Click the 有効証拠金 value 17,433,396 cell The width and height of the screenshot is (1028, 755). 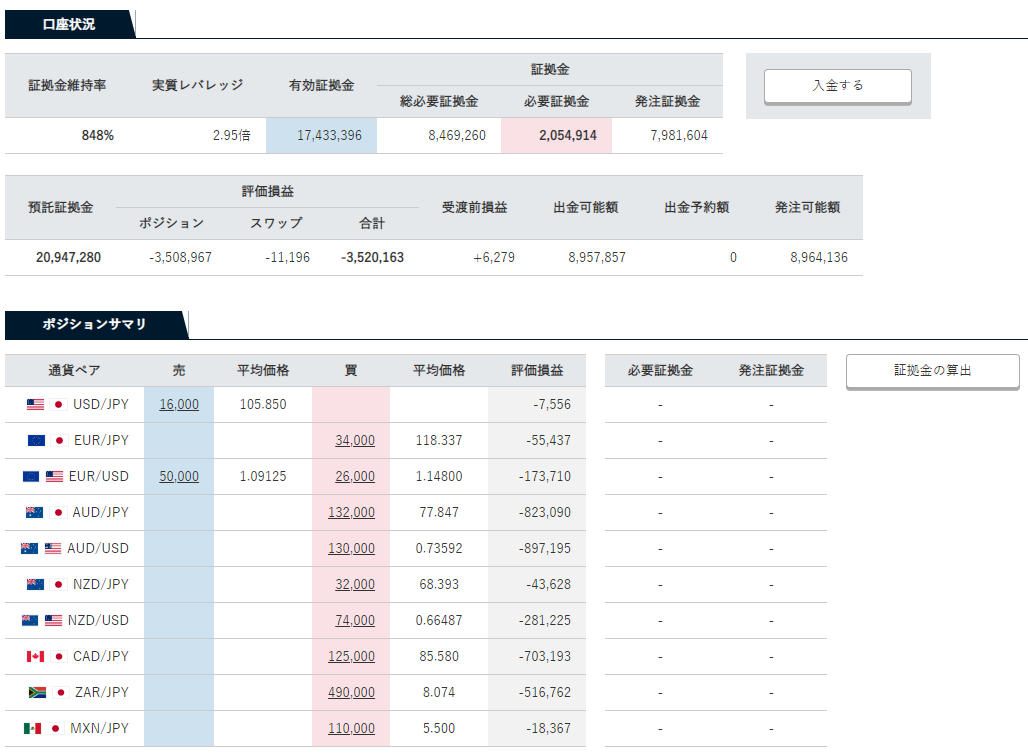321,136
